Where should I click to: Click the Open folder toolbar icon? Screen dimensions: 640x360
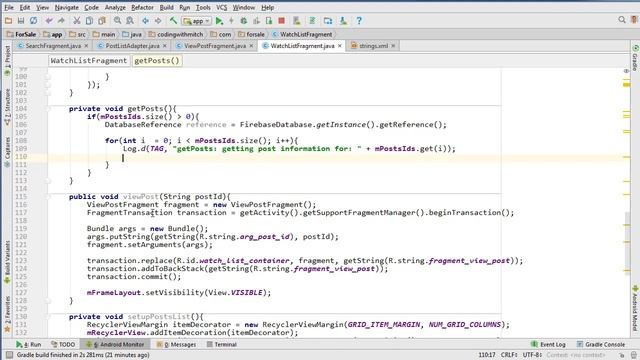pos(9,20)
